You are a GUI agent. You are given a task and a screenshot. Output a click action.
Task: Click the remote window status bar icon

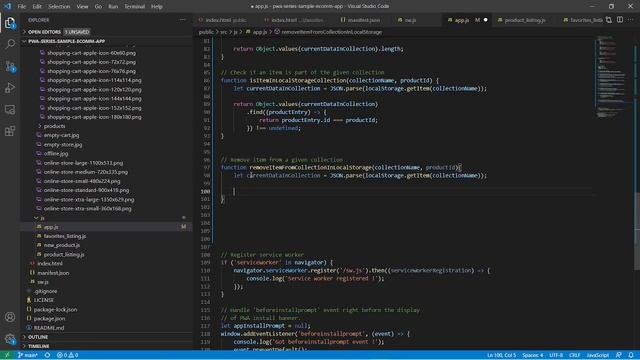coord(7,355)
